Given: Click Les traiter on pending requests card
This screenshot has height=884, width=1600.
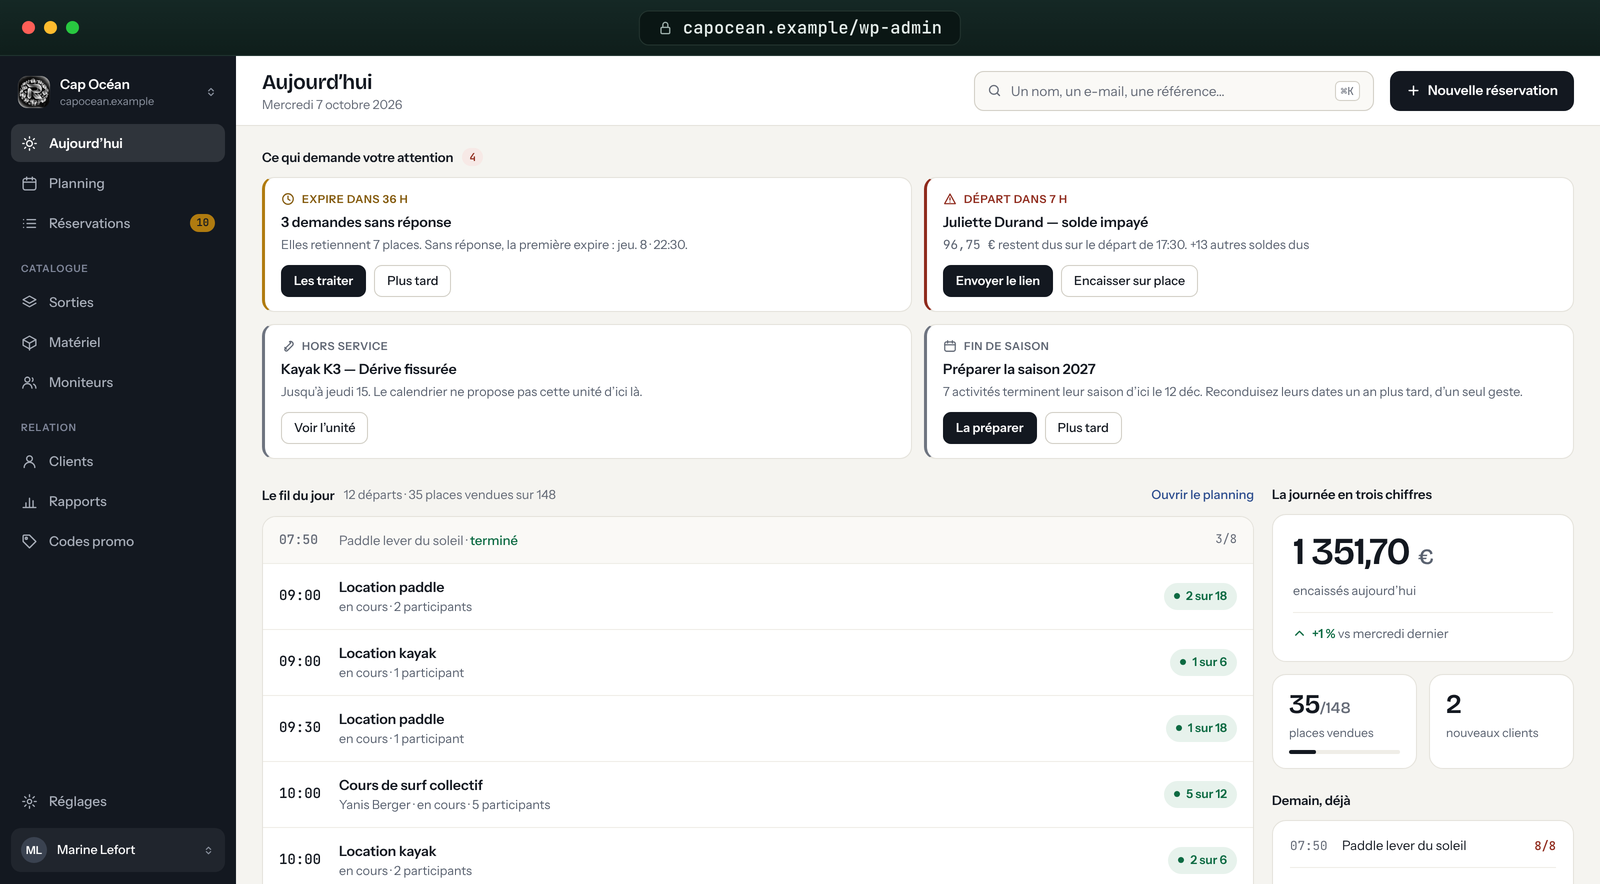Looking at the screenshot, I should tap(323, 281).
